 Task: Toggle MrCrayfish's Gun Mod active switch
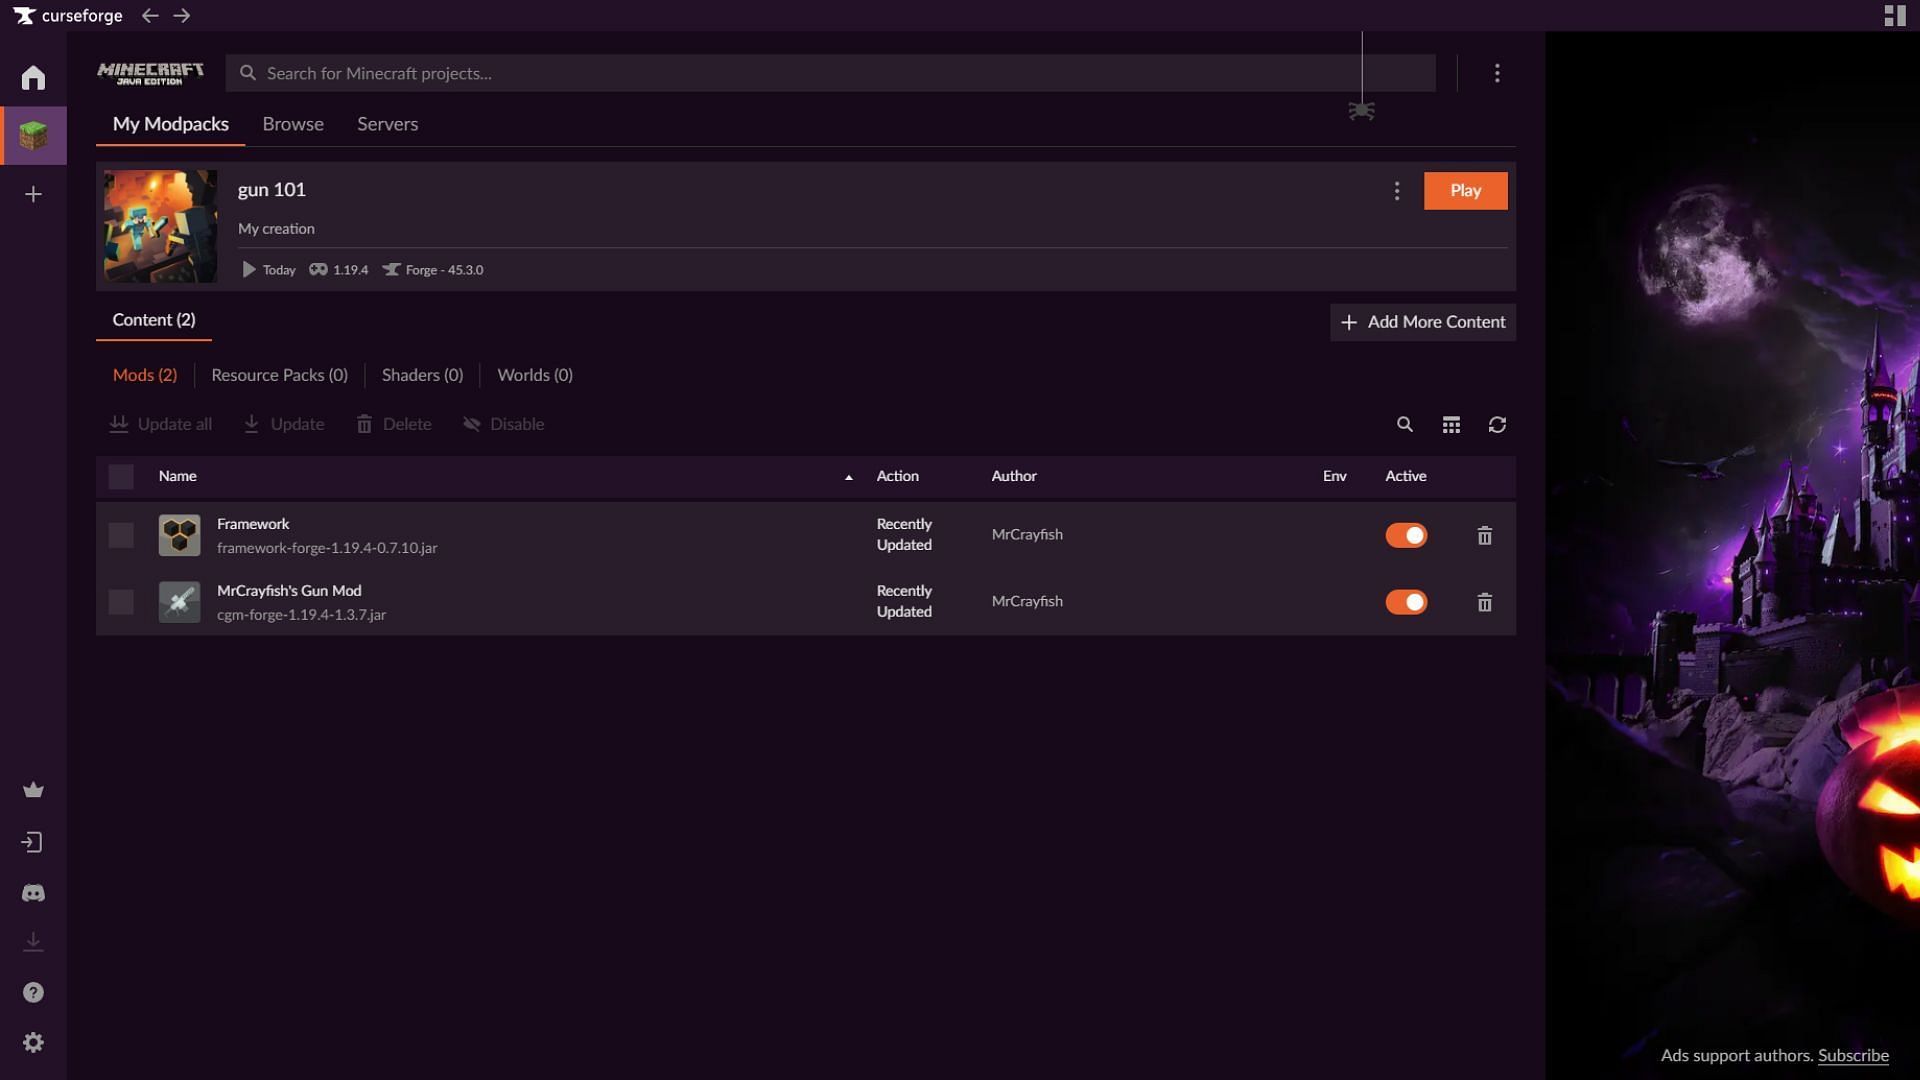pos(1404,601)
